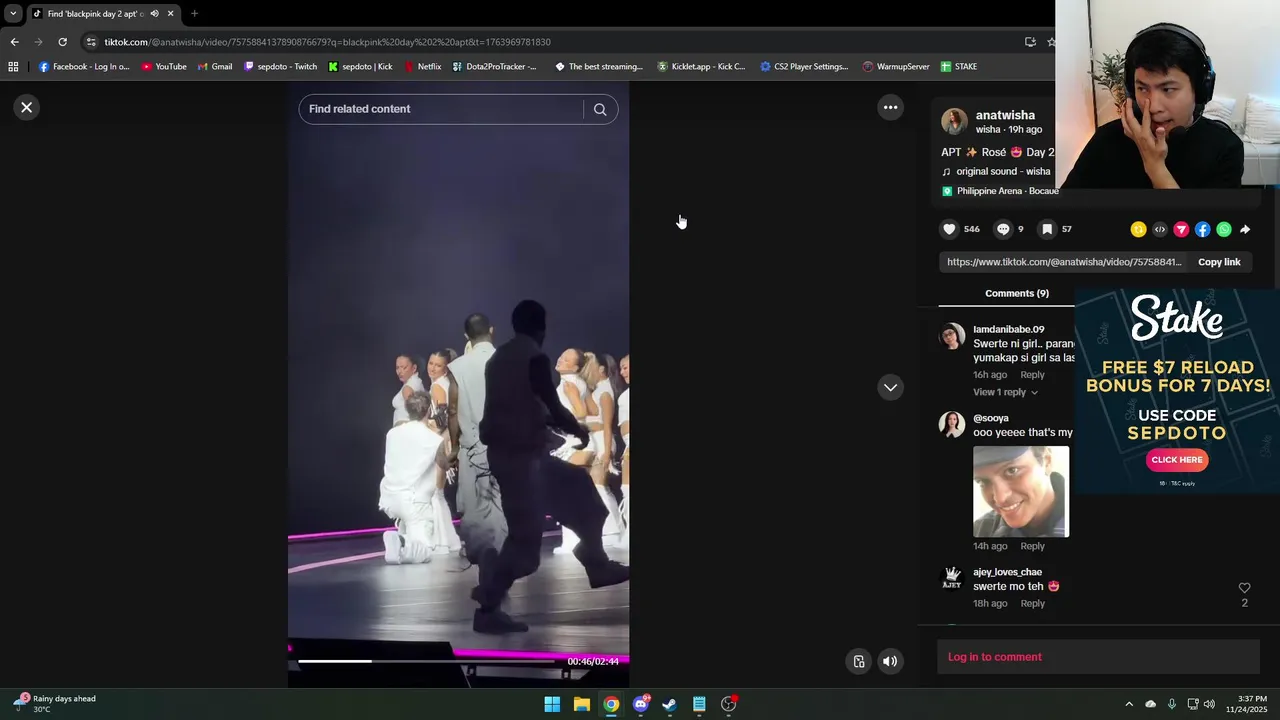Click the embed code icon

point(1160,229)
